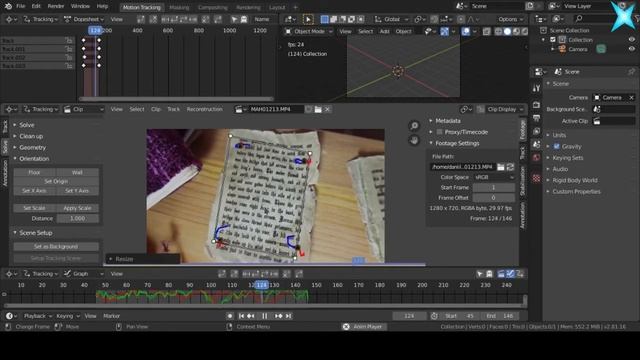The width and height of the screenshot is (640, 360).
Task: Switch to the Compositing workspace tab
Action: (x=212, y=7)
